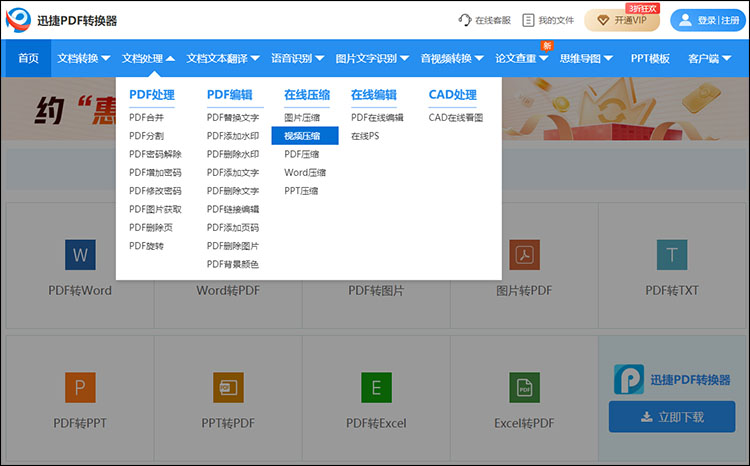Open the PDF转PPT orange P icon
The image size is (750, 466).
coord(80,387)
